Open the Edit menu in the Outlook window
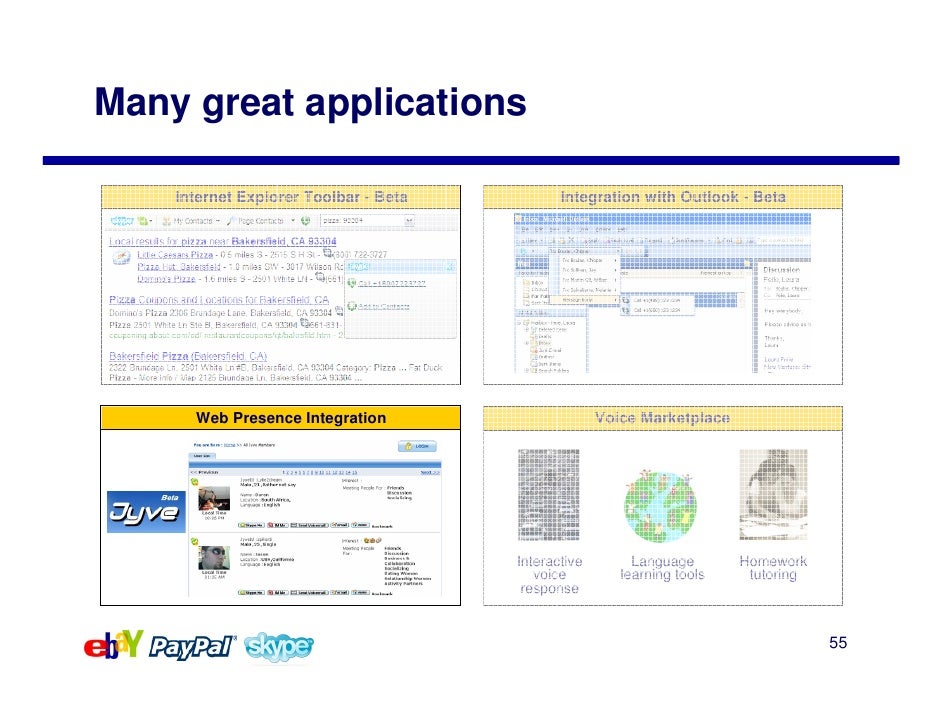The image size is (942, 728). pos(538,229)
